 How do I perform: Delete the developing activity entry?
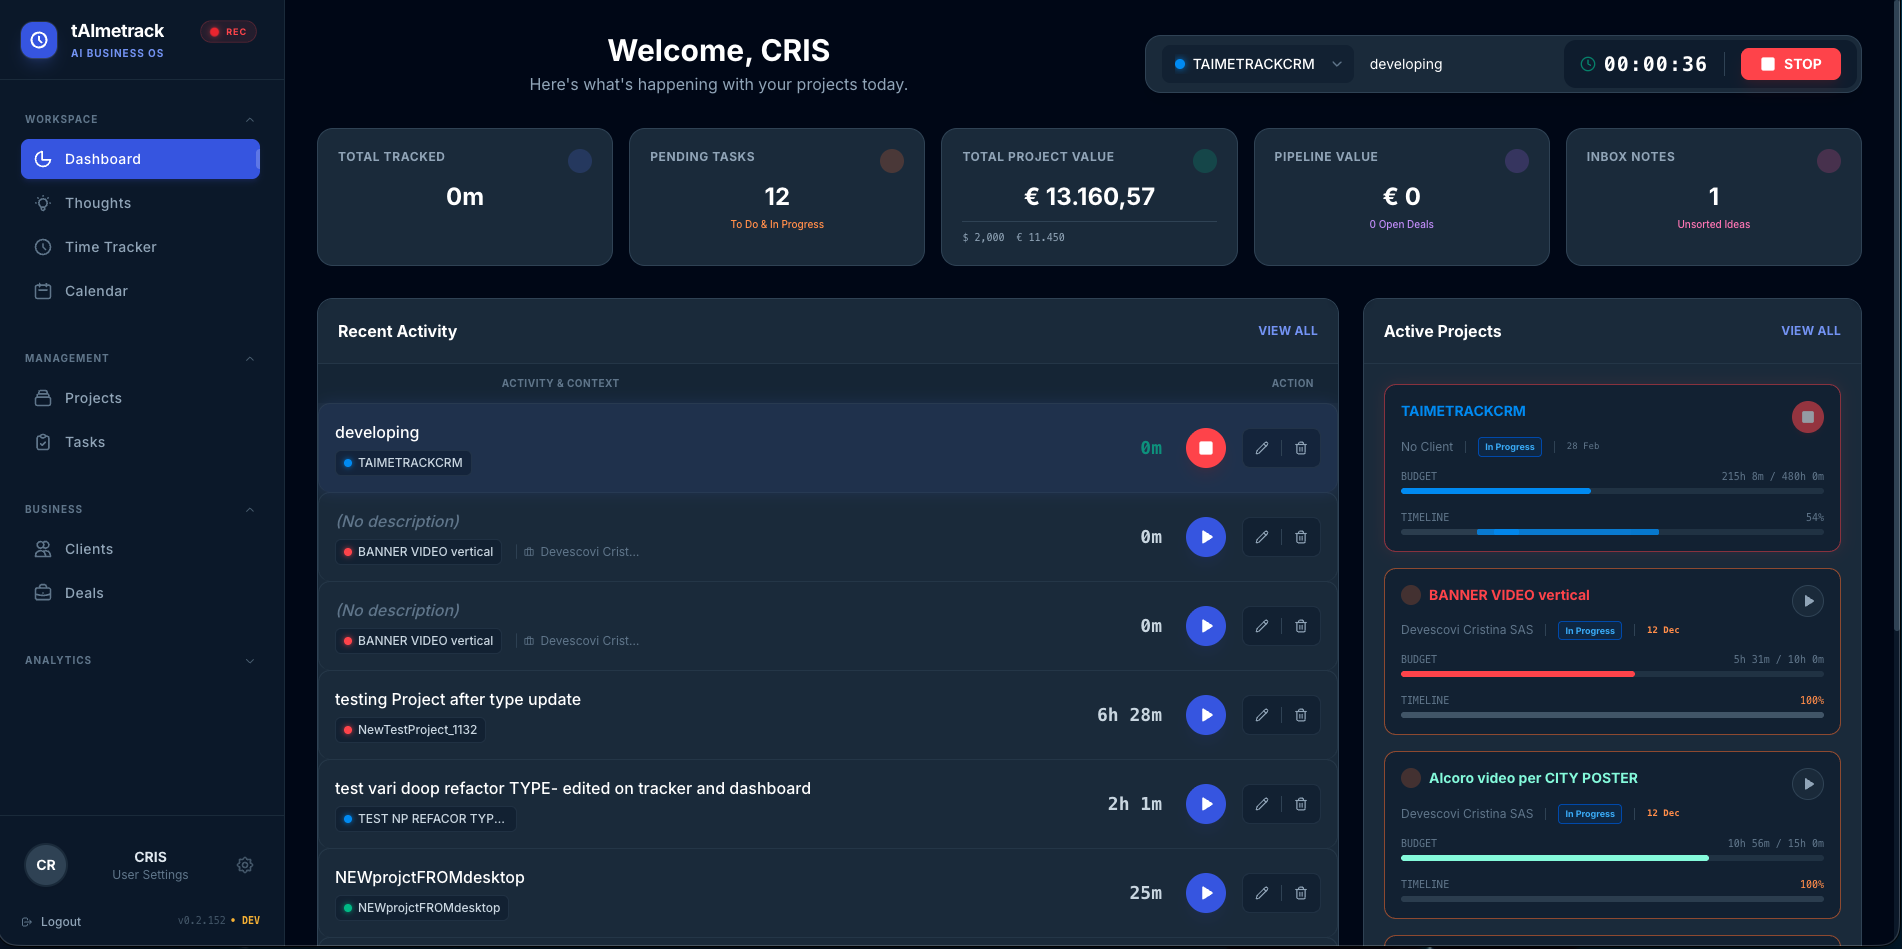click(1301, 448)
